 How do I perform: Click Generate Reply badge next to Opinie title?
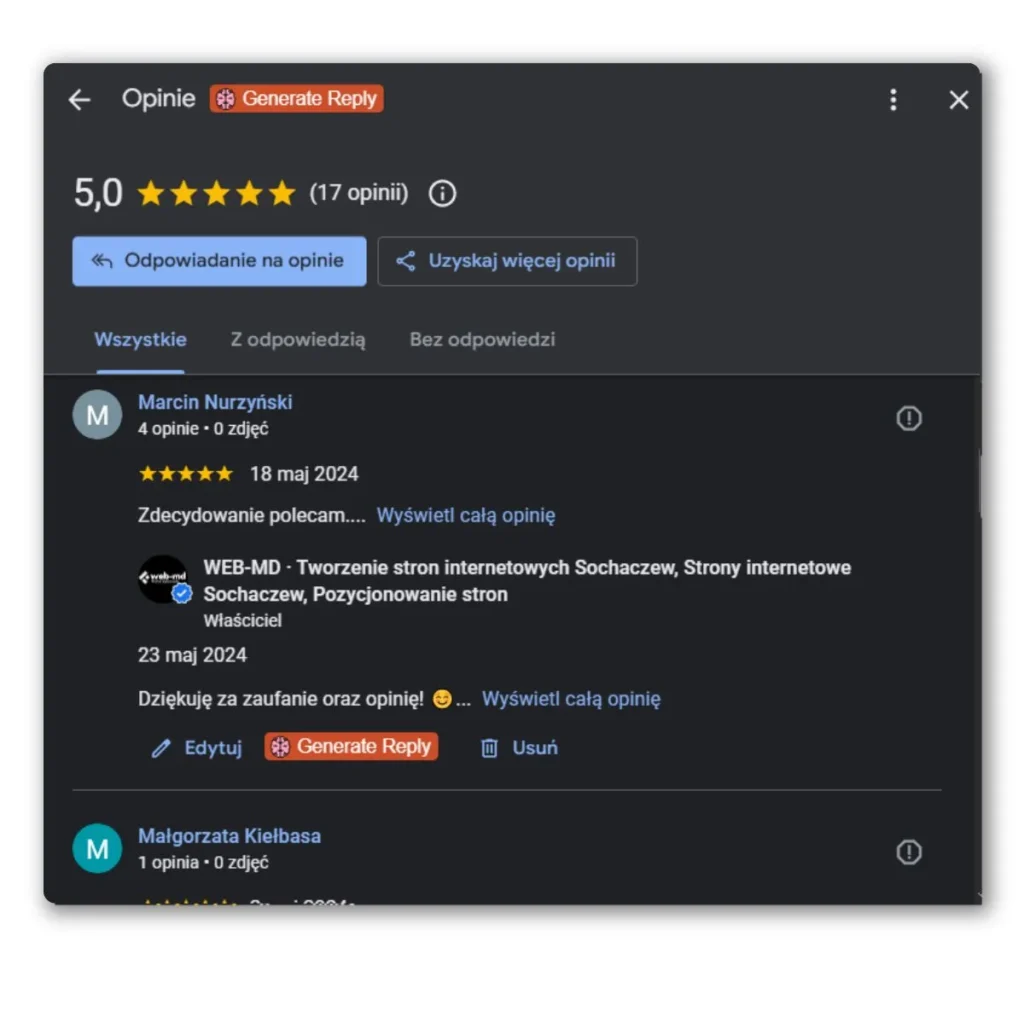[x=296, y=99]
